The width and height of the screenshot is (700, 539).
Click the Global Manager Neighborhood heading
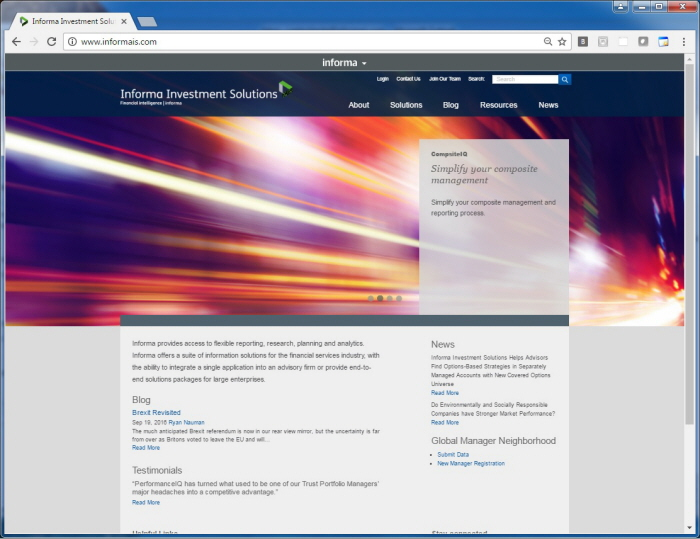493,441
